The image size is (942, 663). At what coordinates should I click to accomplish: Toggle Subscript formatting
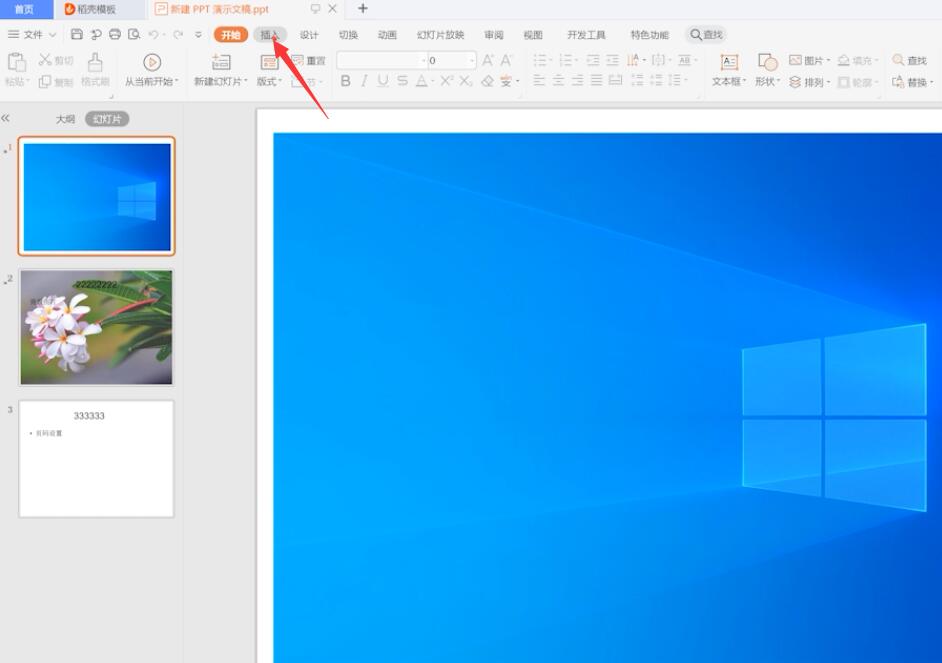[466, 80]
